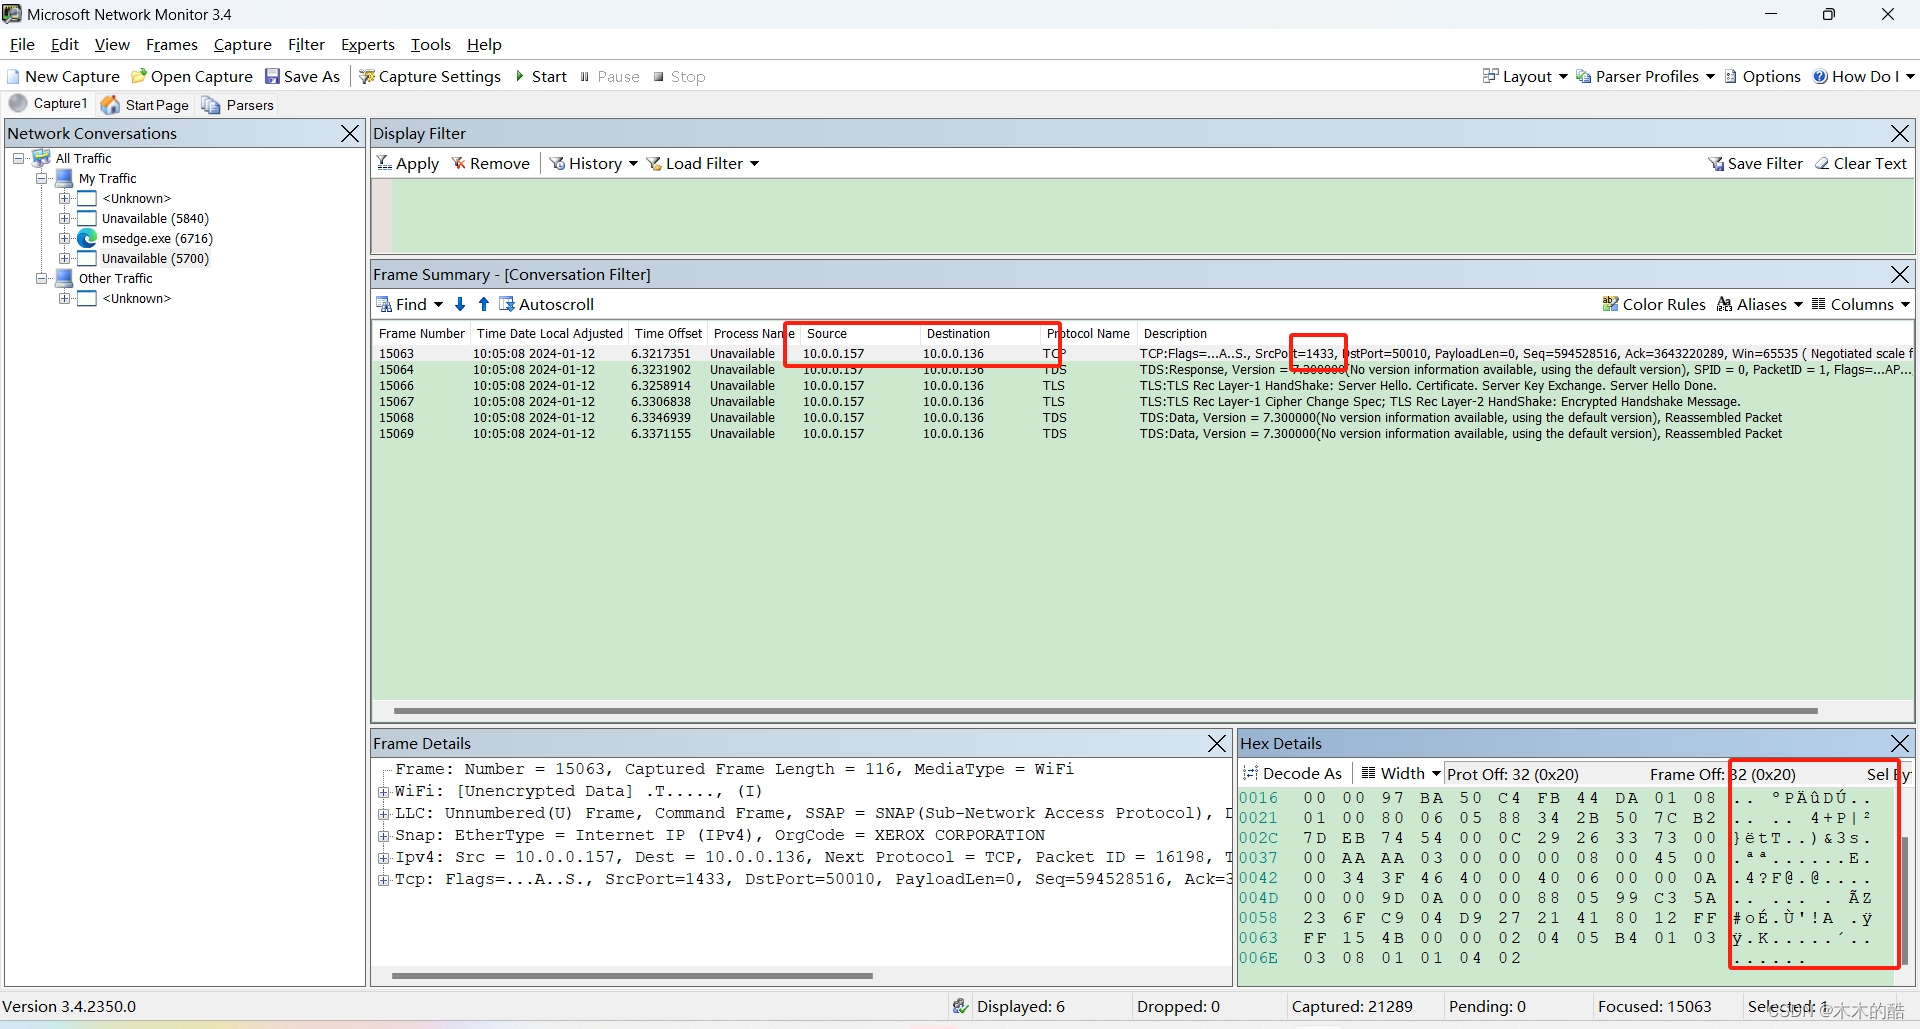Jump to next frame with down arrow icon

[x=460, y=304]
